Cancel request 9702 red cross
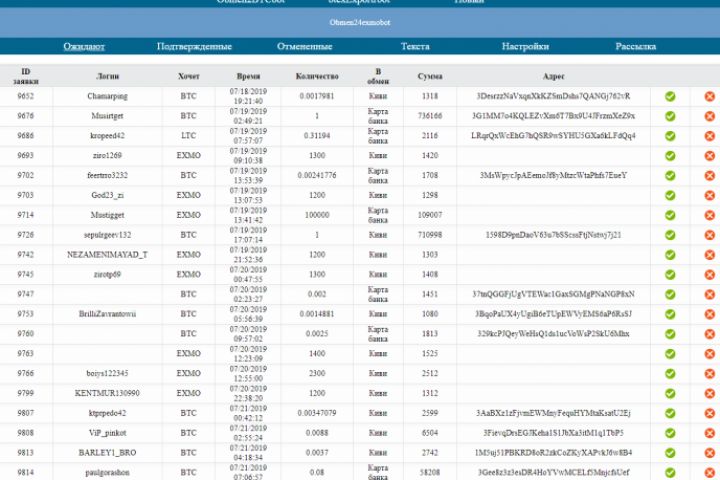 click(x=709, y=175)
